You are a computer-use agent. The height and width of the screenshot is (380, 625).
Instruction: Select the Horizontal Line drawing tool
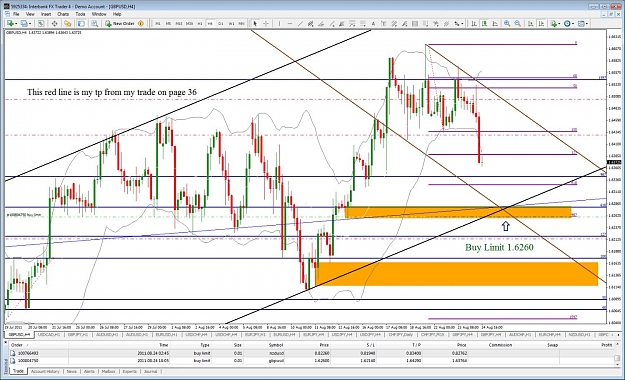pos(290,24)
